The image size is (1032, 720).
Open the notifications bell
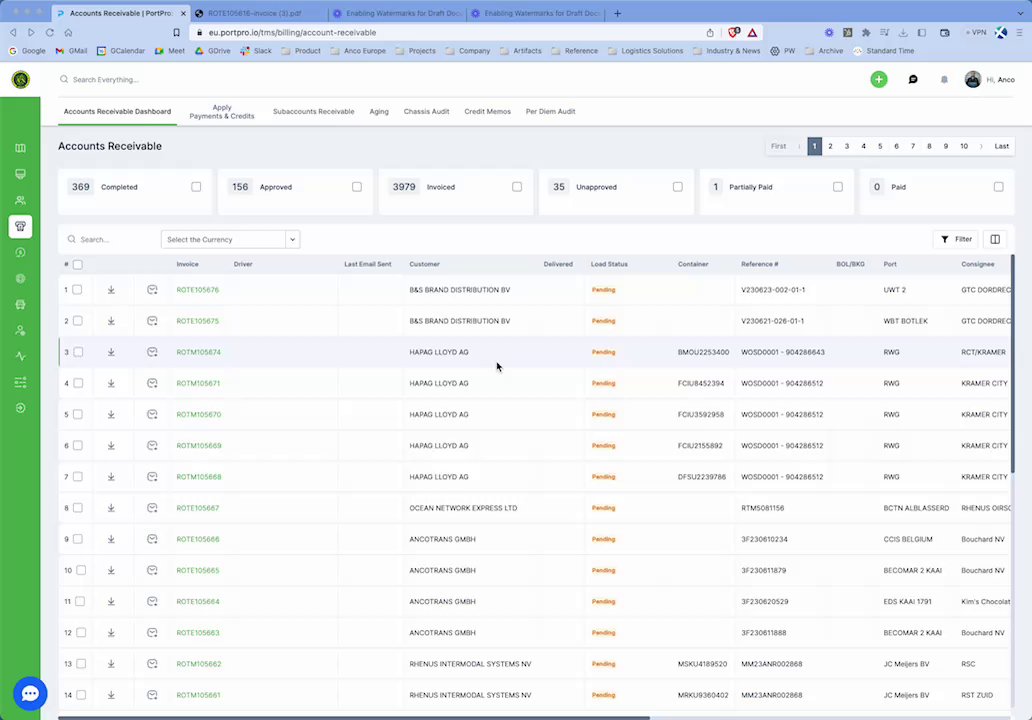[x=944, y=80]
